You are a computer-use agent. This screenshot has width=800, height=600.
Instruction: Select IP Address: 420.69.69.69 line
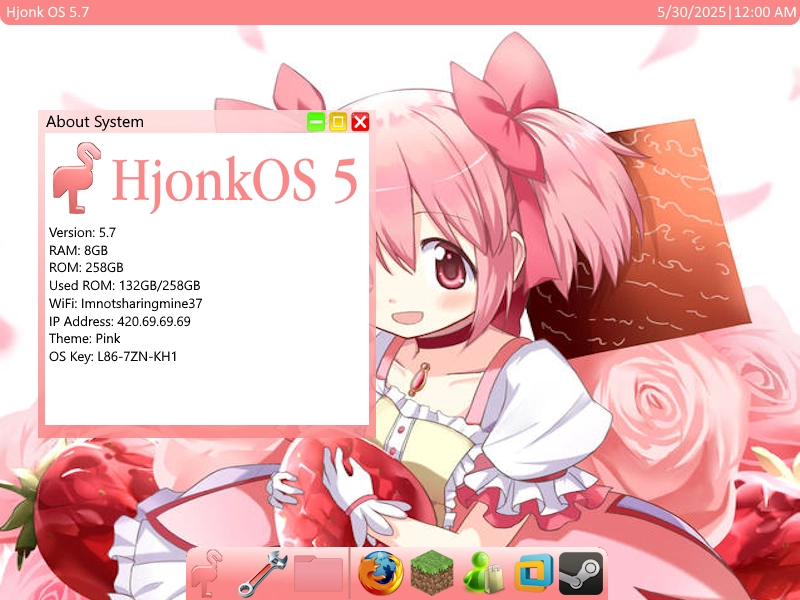pyautogui.click(x=120, y=321)
